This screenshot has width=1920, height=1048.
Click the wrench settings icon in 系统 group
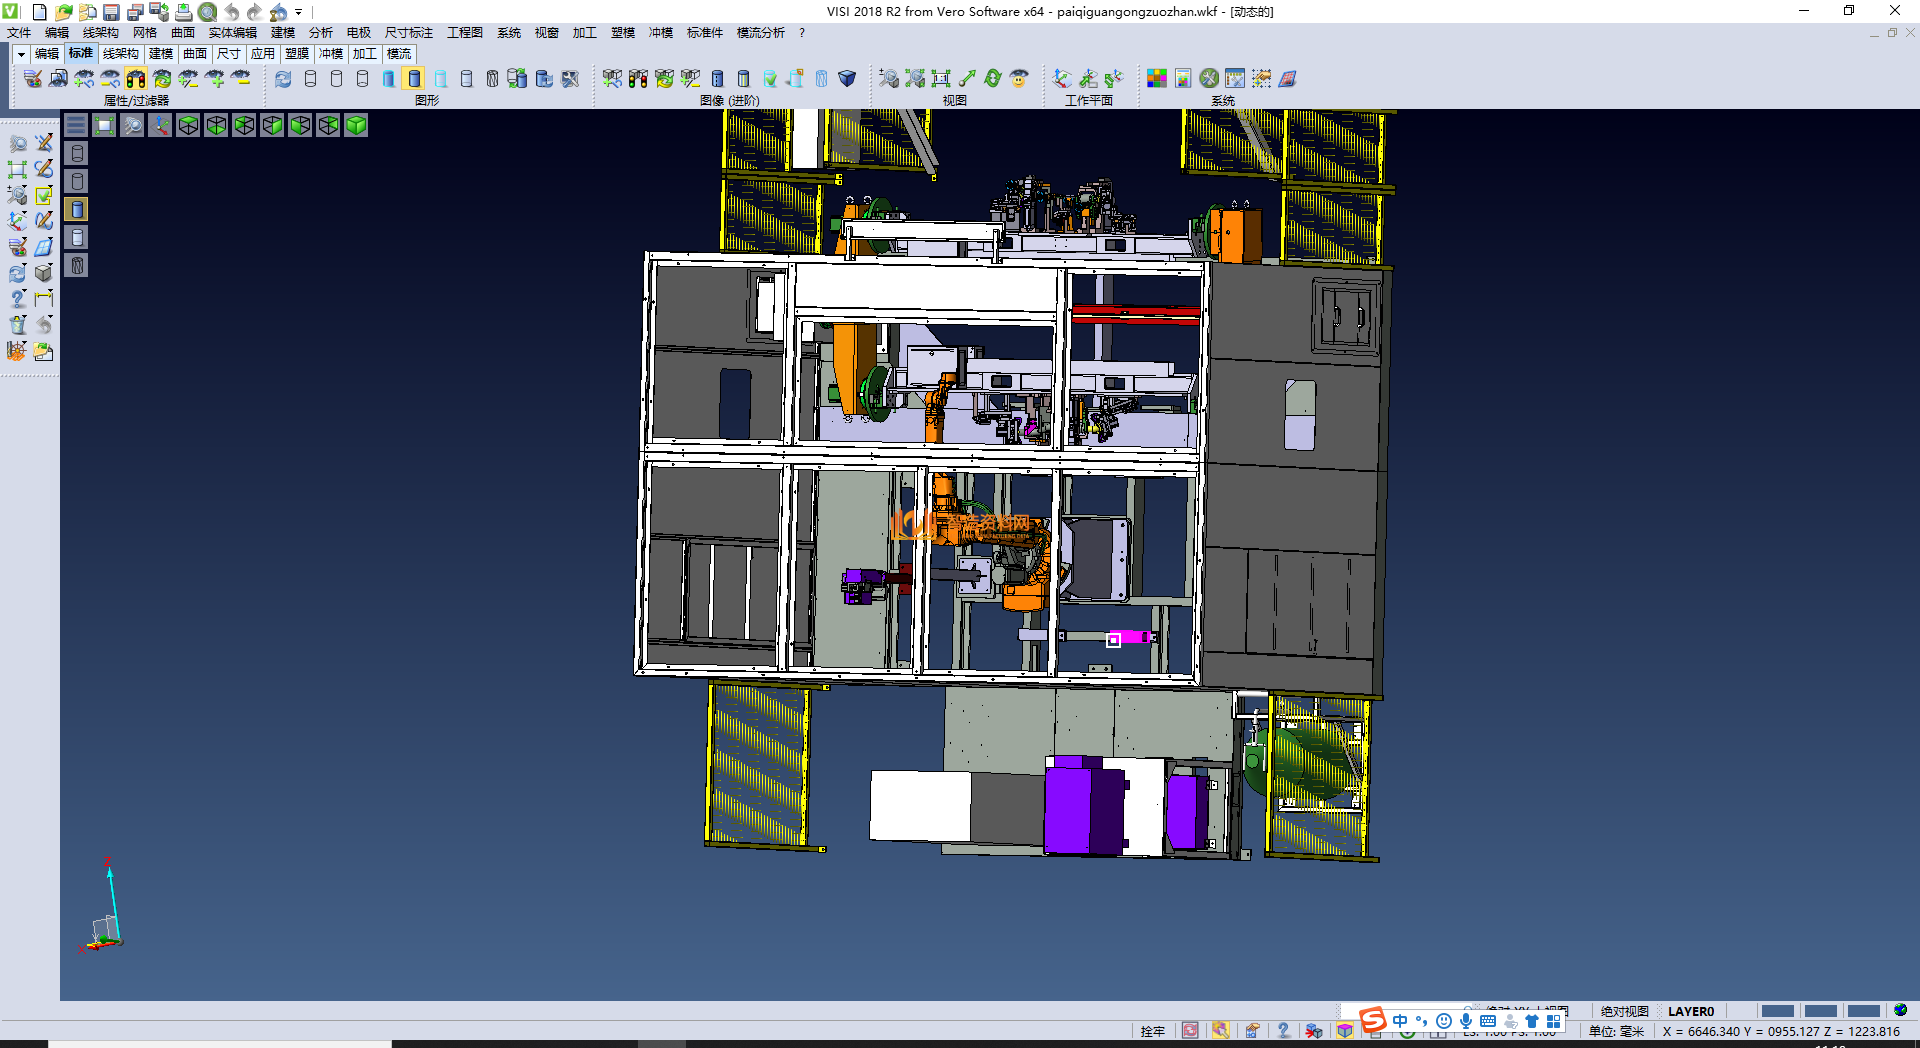1209,79
